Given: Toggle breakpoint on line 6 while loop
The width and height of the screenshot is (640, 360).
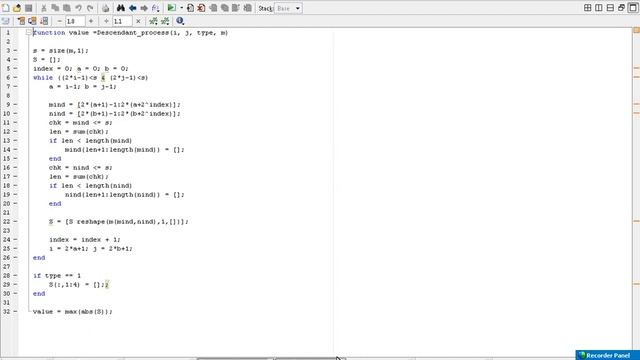Looking at the screenshot, I should tap(15, 78).
